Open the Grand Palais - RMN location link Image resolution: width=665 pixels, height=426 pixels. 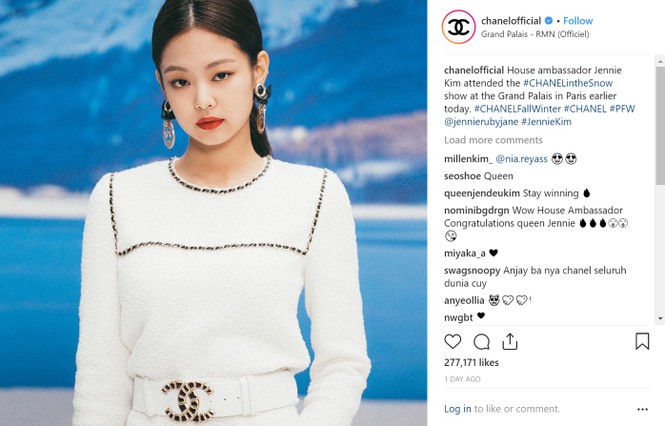tap(535, 34)
